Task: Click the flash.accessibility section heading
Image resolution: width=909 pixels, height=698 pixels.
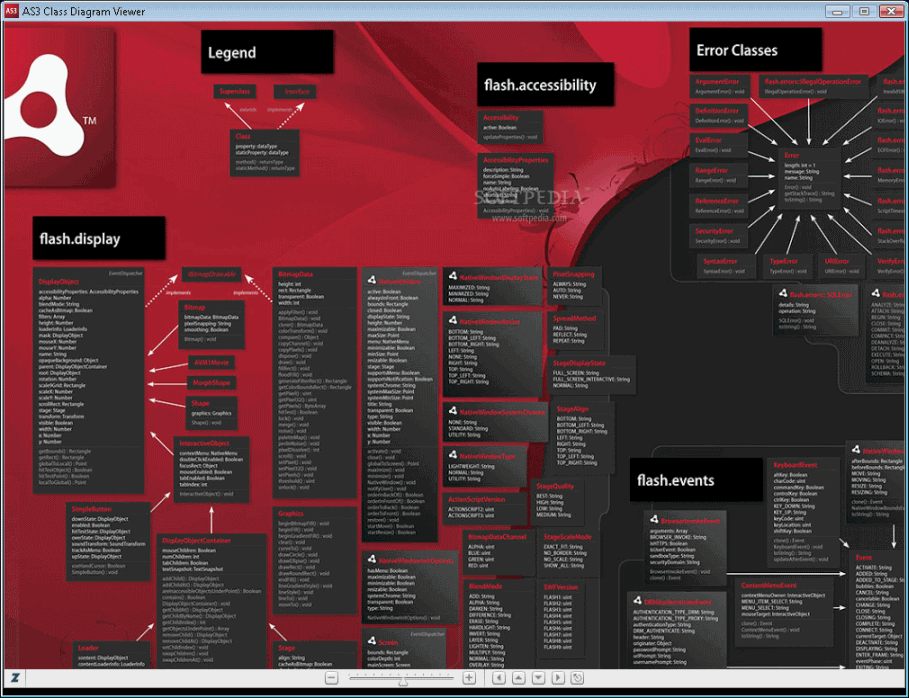Action: pyautogui.click(x=546, y=85)
